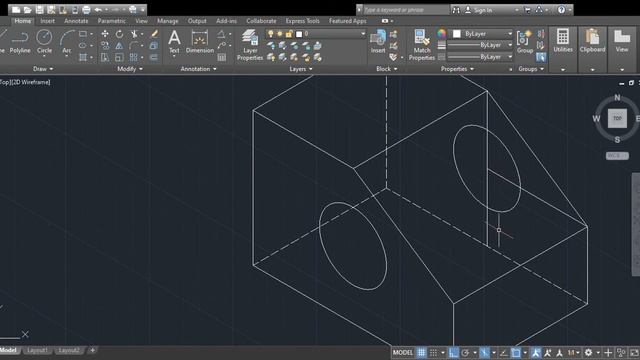Click the TOP face of ViewCube

pyautogui.click(x=617, y=118)
